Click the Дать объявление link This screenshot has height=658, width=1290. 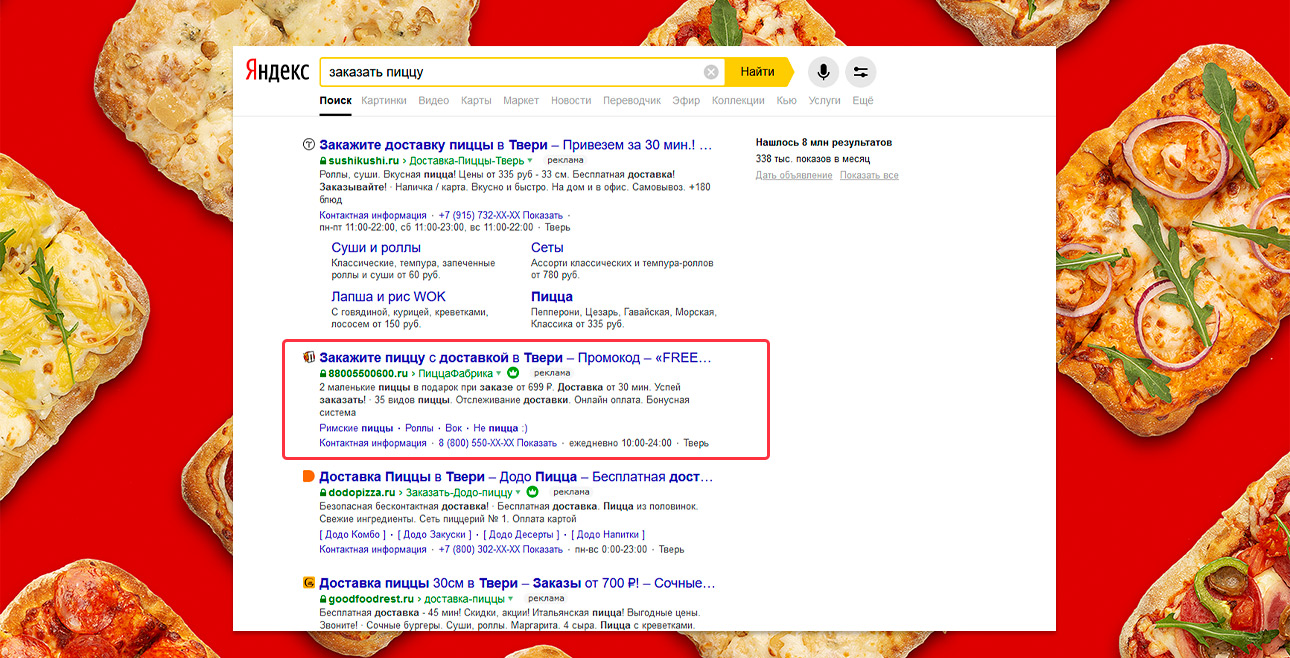tap(793, 176)
